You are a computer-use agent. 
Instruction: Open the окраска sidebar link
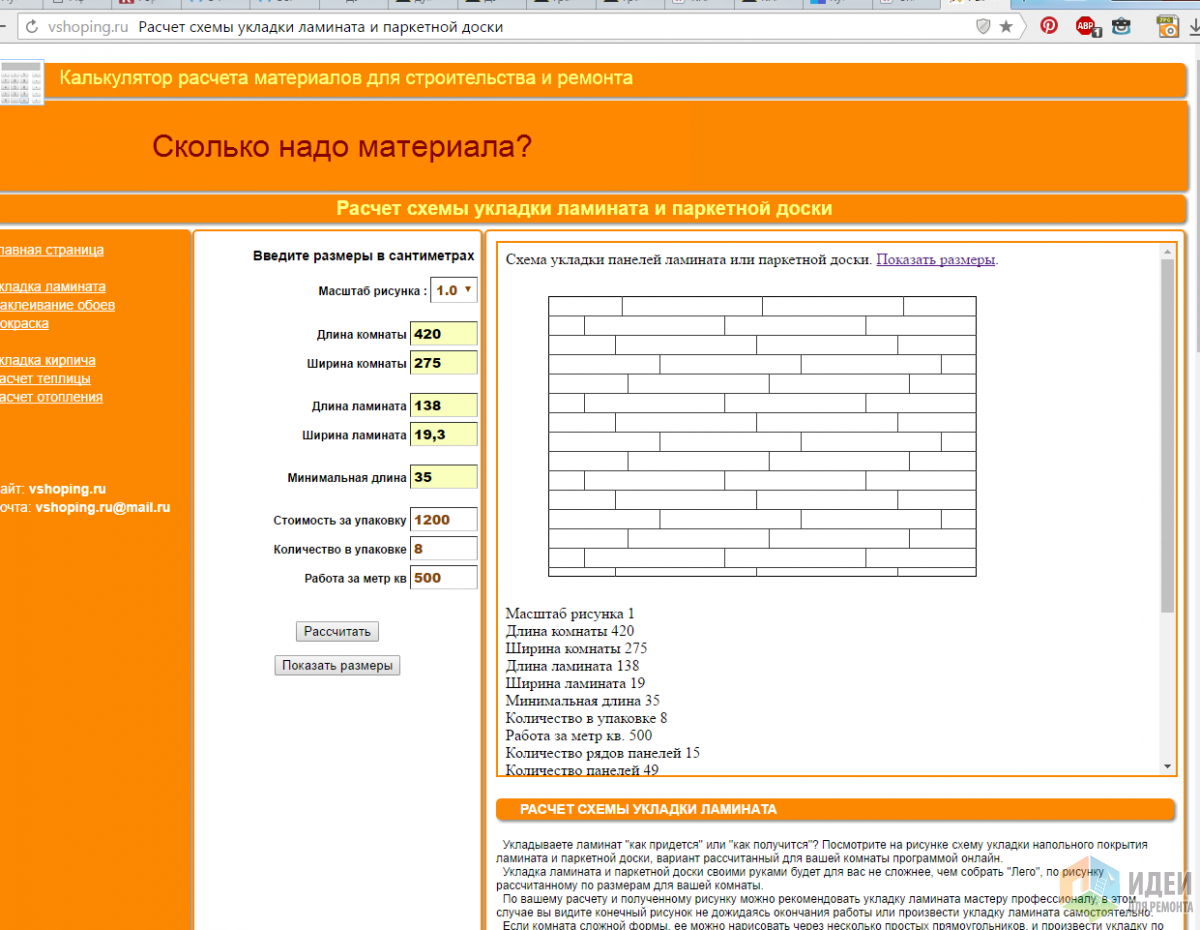(24, 323)
